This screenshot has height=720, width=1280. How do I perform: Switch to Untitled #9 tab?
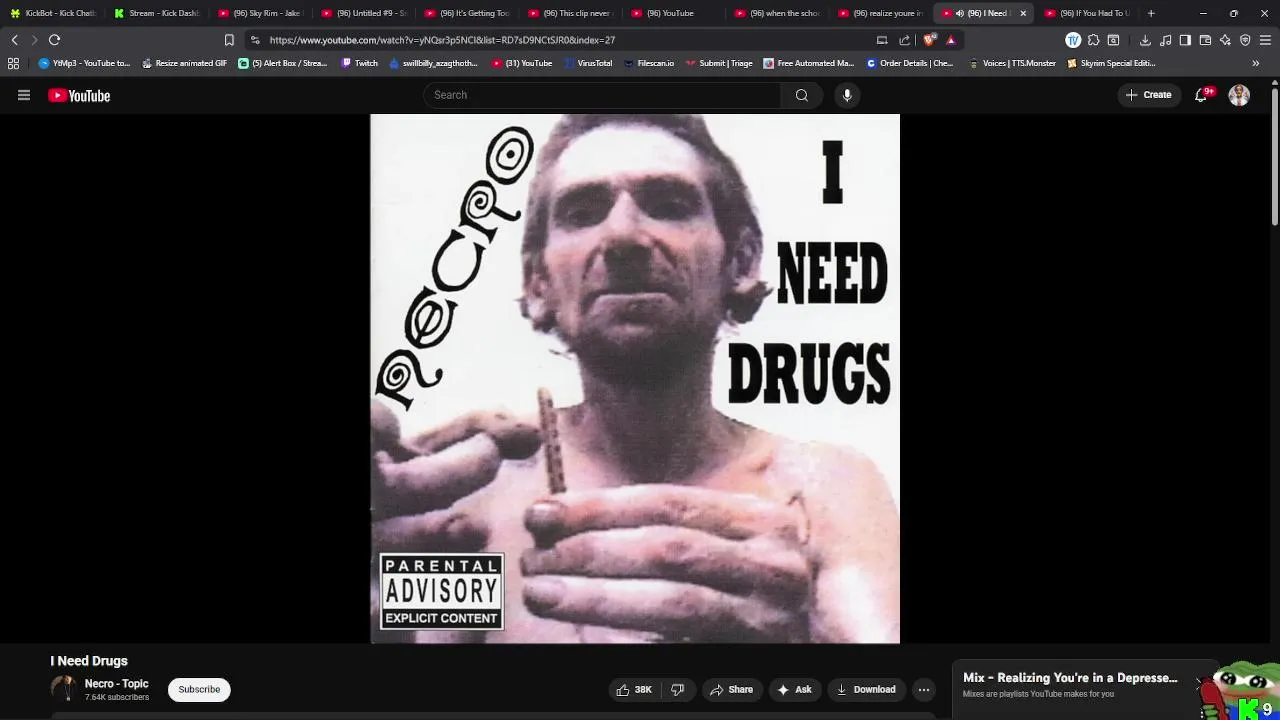click(364, 13)
